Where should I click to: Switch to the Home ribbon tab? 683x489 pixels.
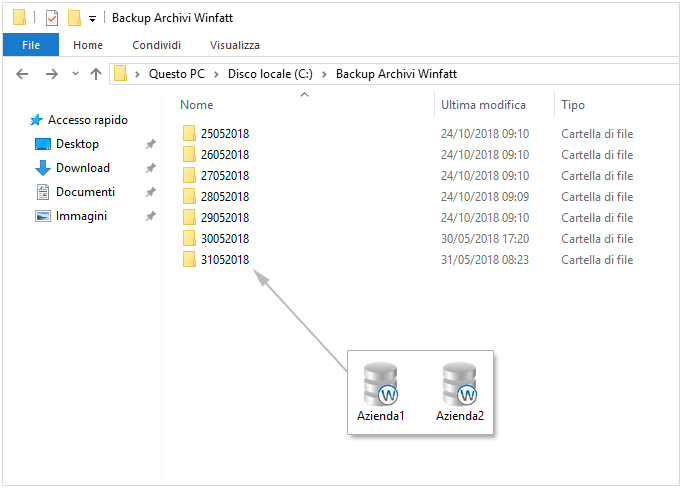click(x=88, y=45)
